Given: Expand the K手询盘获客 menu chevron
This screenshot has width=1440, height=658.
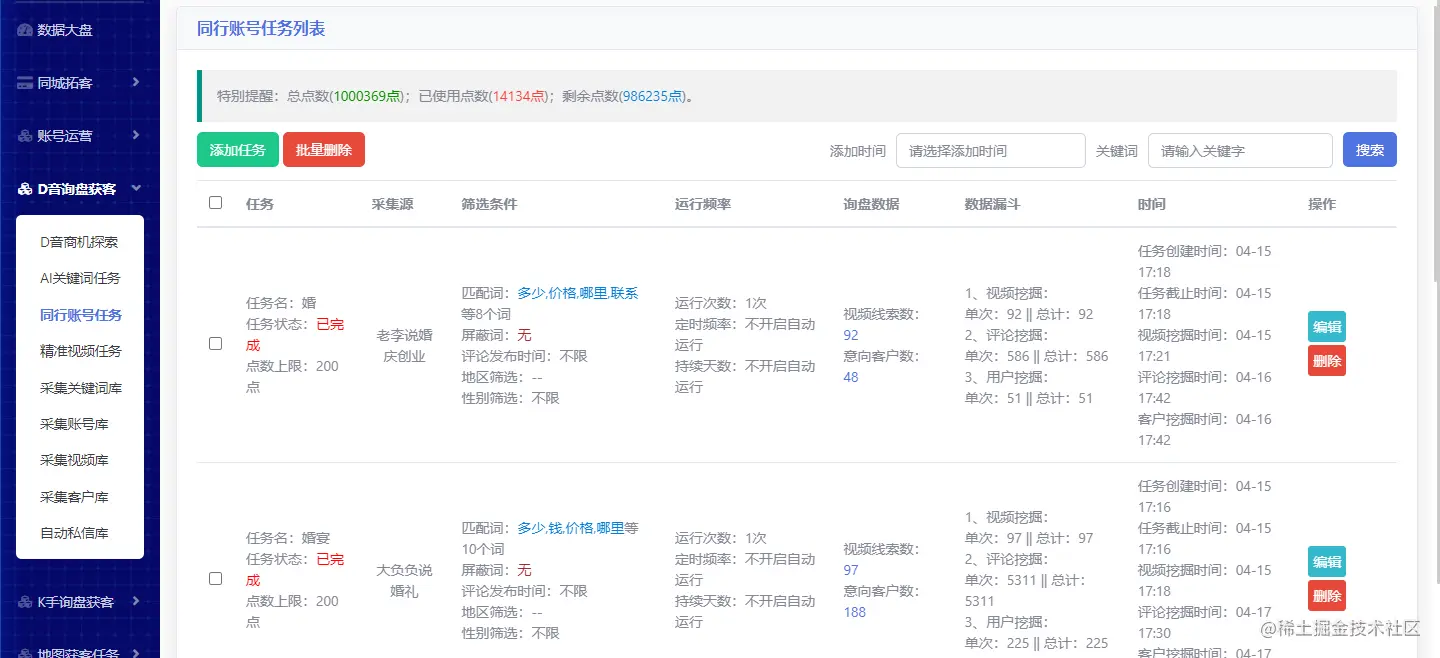Looking at the screenshot, I should coord(135,601).
